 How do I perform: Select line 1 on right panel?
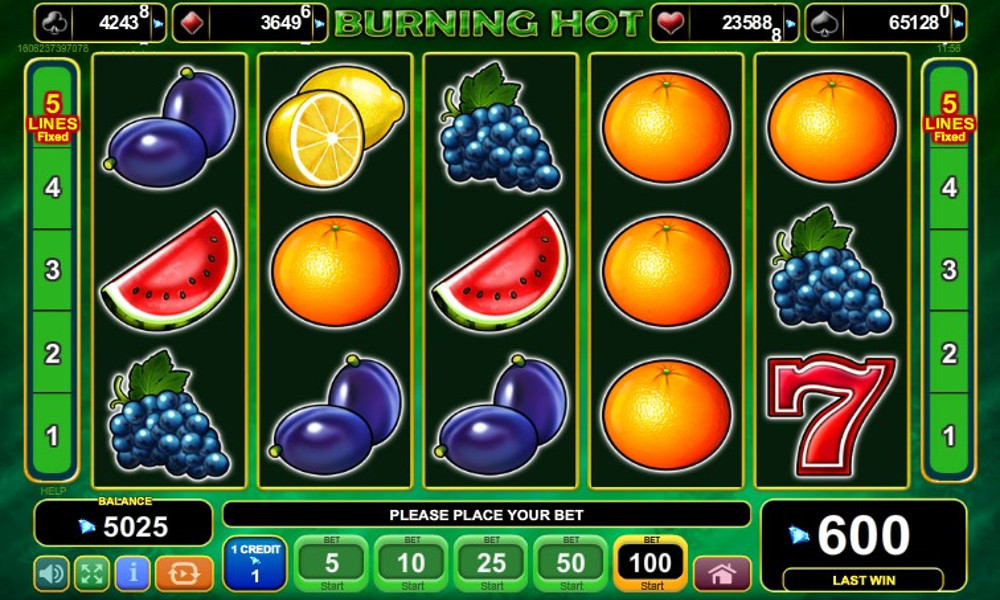949,436
